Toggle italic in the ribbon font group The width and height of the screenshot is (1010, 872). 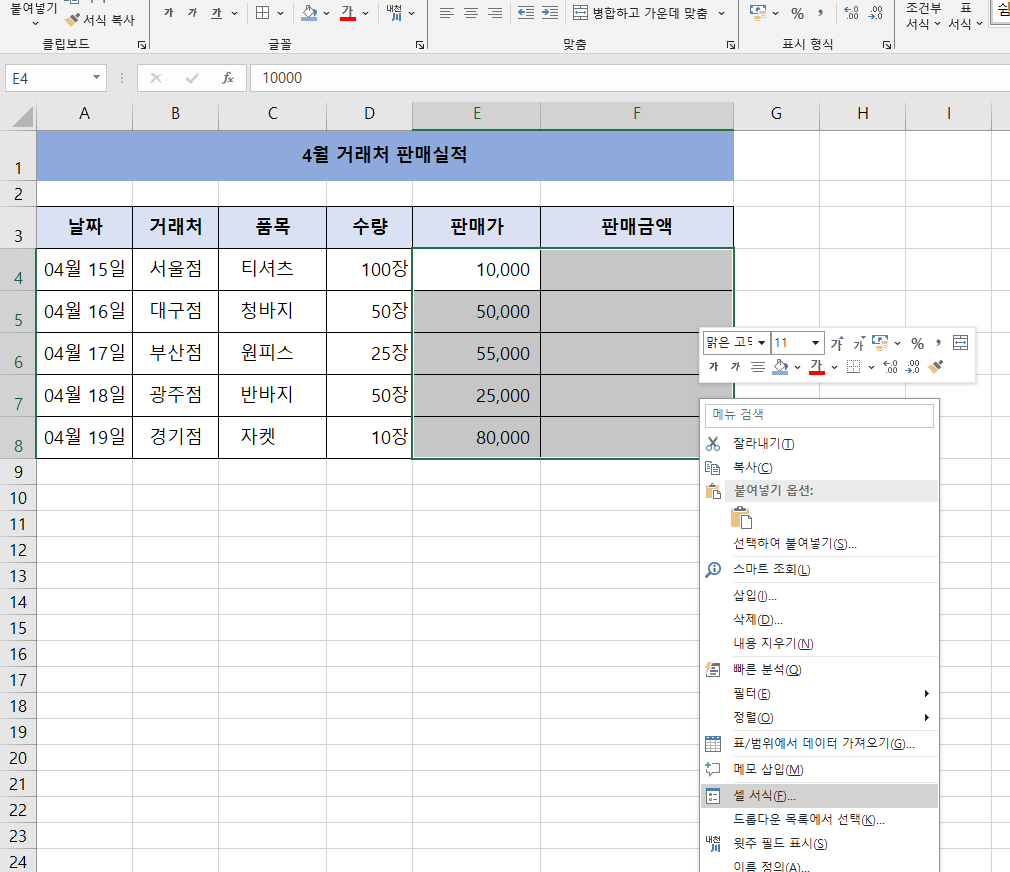pos(192,13)
